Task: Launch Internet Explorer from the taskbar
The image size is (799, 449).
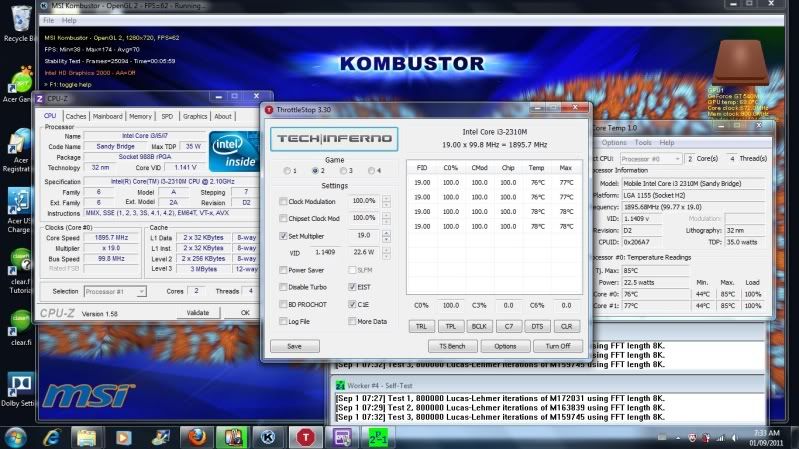Action: (x=52, y=436)
